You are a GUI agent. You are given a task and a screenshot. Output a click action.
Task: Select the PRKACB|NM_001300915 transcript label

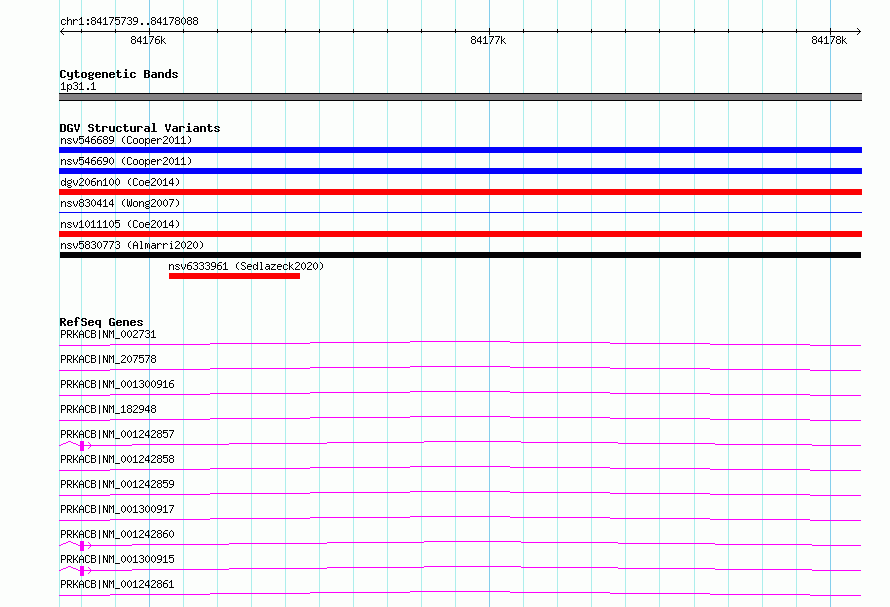click(x=117, y=559)
